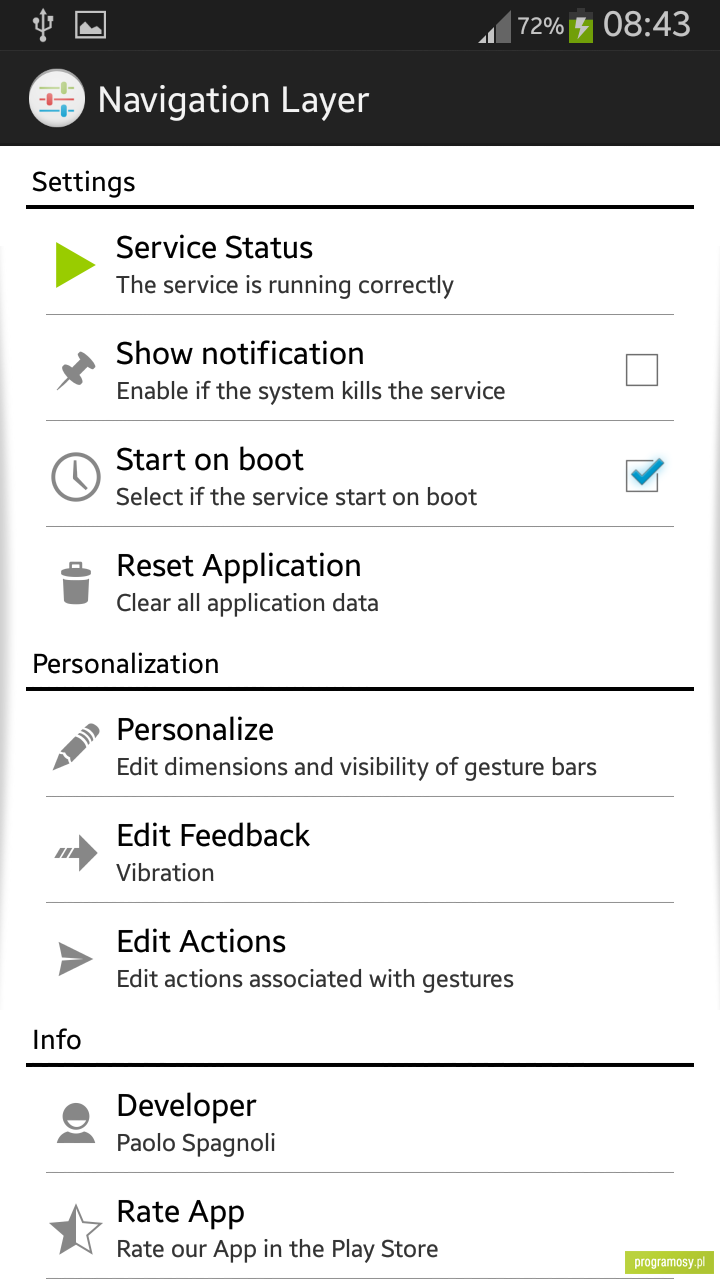The width and height of the screenshot is (720, 1280).
Task: Enable the Show notification checkbox
Action: pyautogui.click(x=641, y=370)
